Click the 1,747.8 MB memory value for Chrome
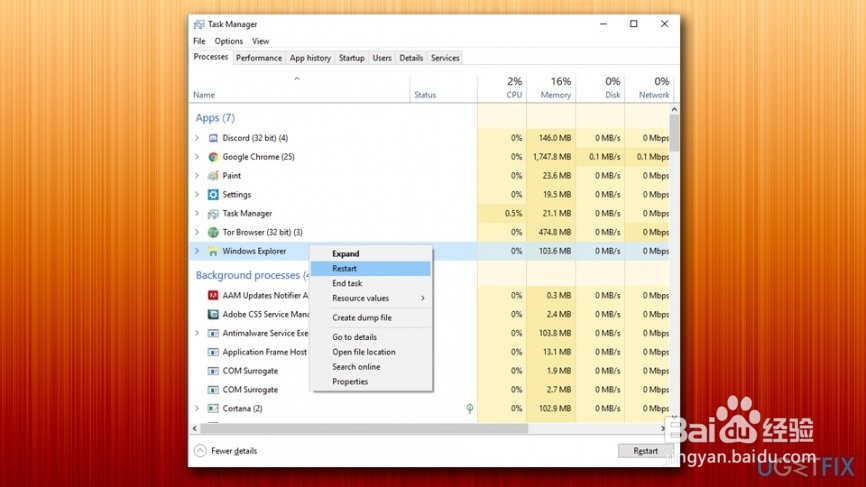This screenshot has height=487, width=866. tap(552, 157)
